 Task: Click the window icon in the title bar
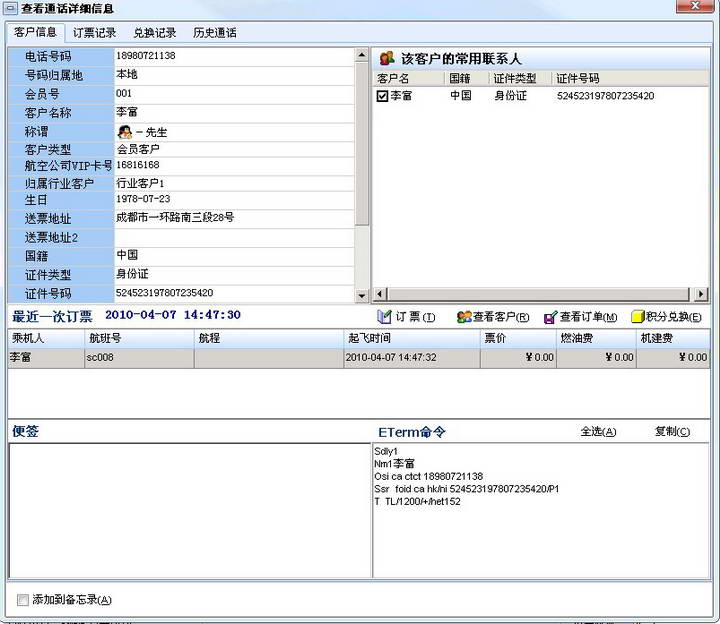coord(10,8)
